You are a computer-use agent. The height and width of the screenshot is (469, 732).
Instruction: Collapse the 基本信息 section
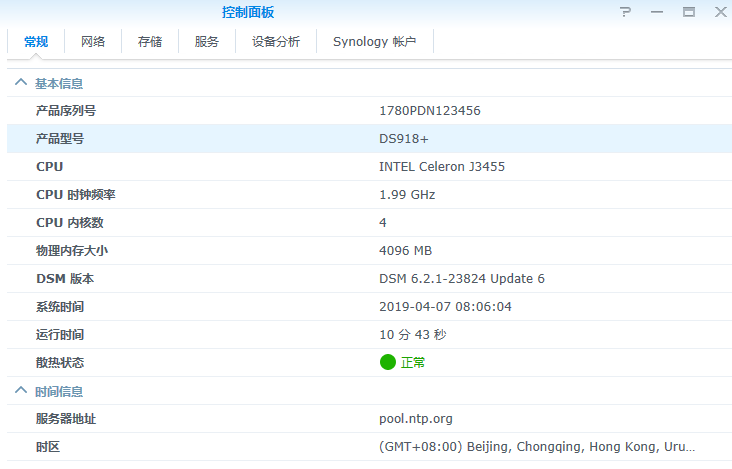[20, 83]
